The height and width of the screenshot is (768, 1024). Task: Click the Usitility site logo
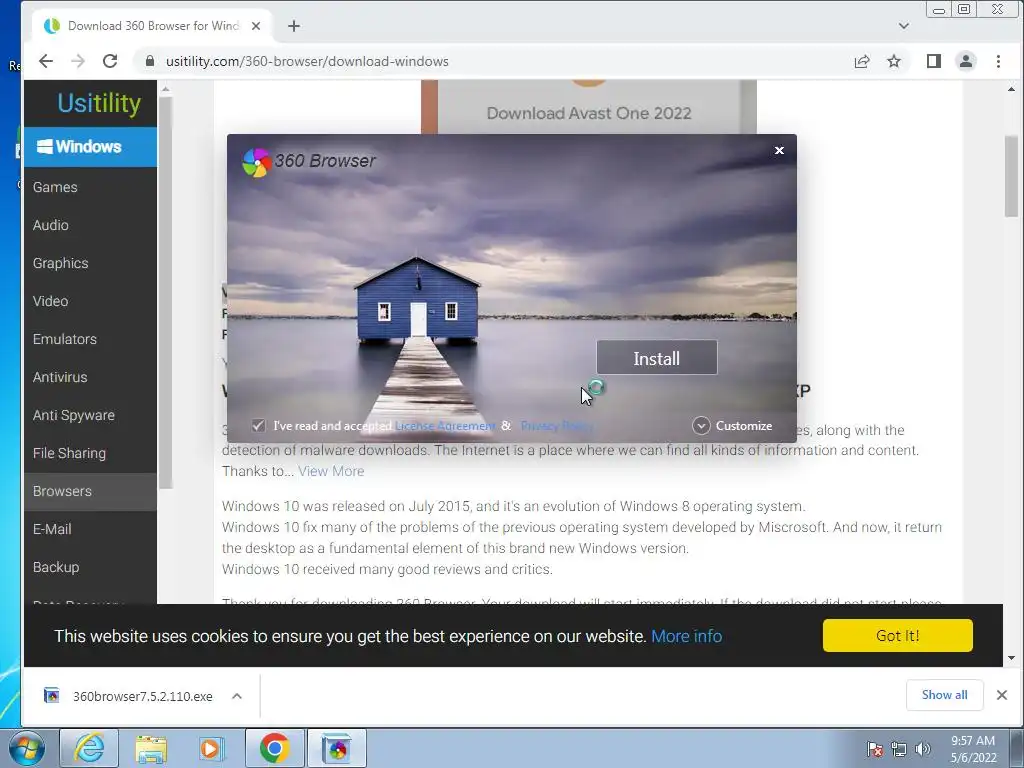tap(99, 103)
